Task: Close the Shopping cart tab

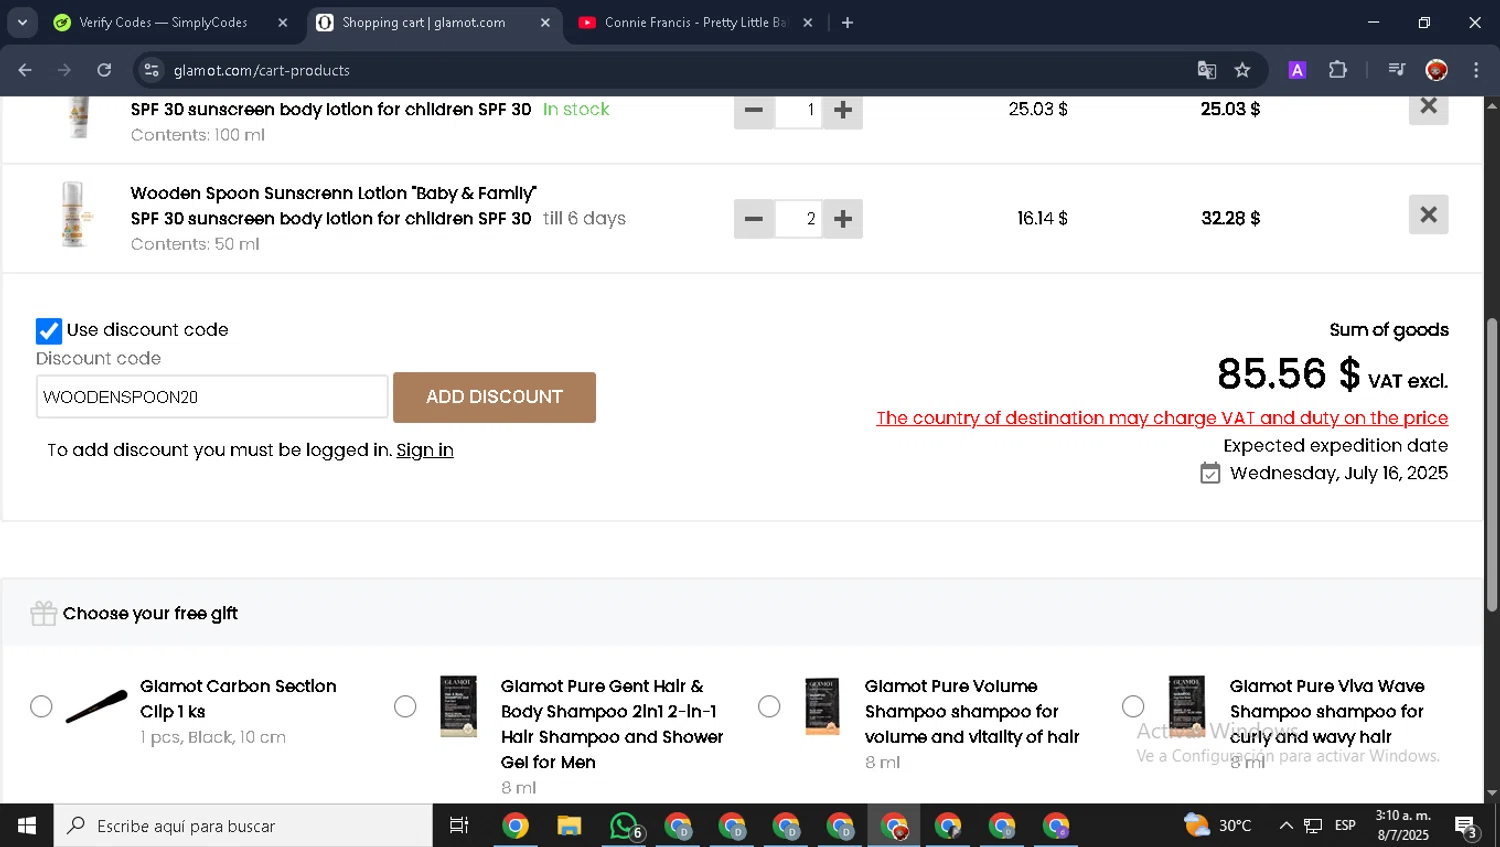Action: pyautogui.click(x=545, y=22)
